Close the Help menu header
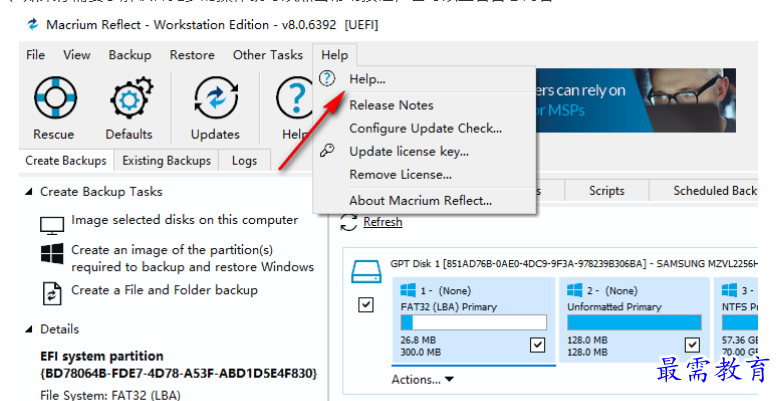This screenshot has height=401, width=778. (334, 55)
